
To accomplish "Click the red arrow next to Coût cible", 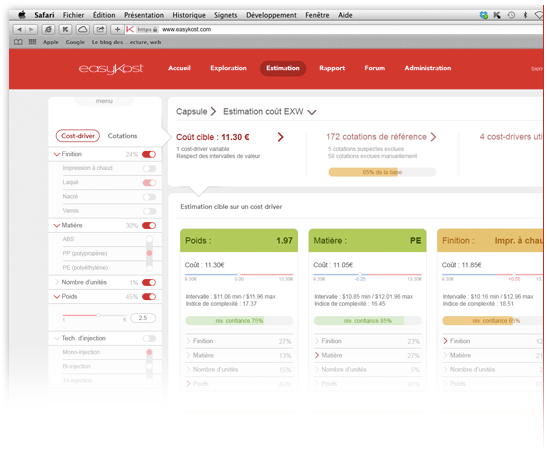I will 280,137.
